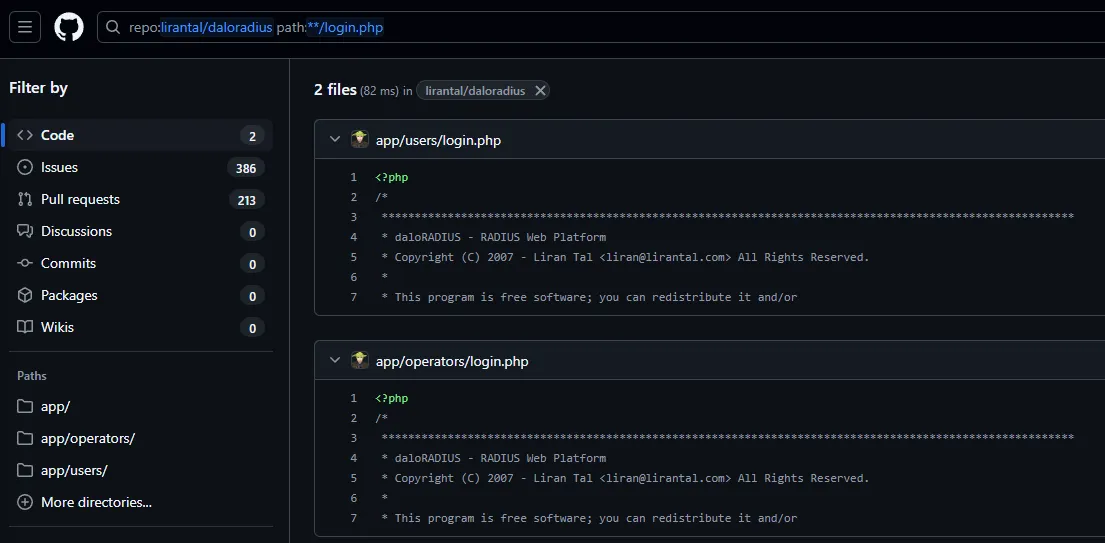This screenshot has height=543, width=1105.
Task: Click the Issues count badge 386
Action: coord(246,168)
